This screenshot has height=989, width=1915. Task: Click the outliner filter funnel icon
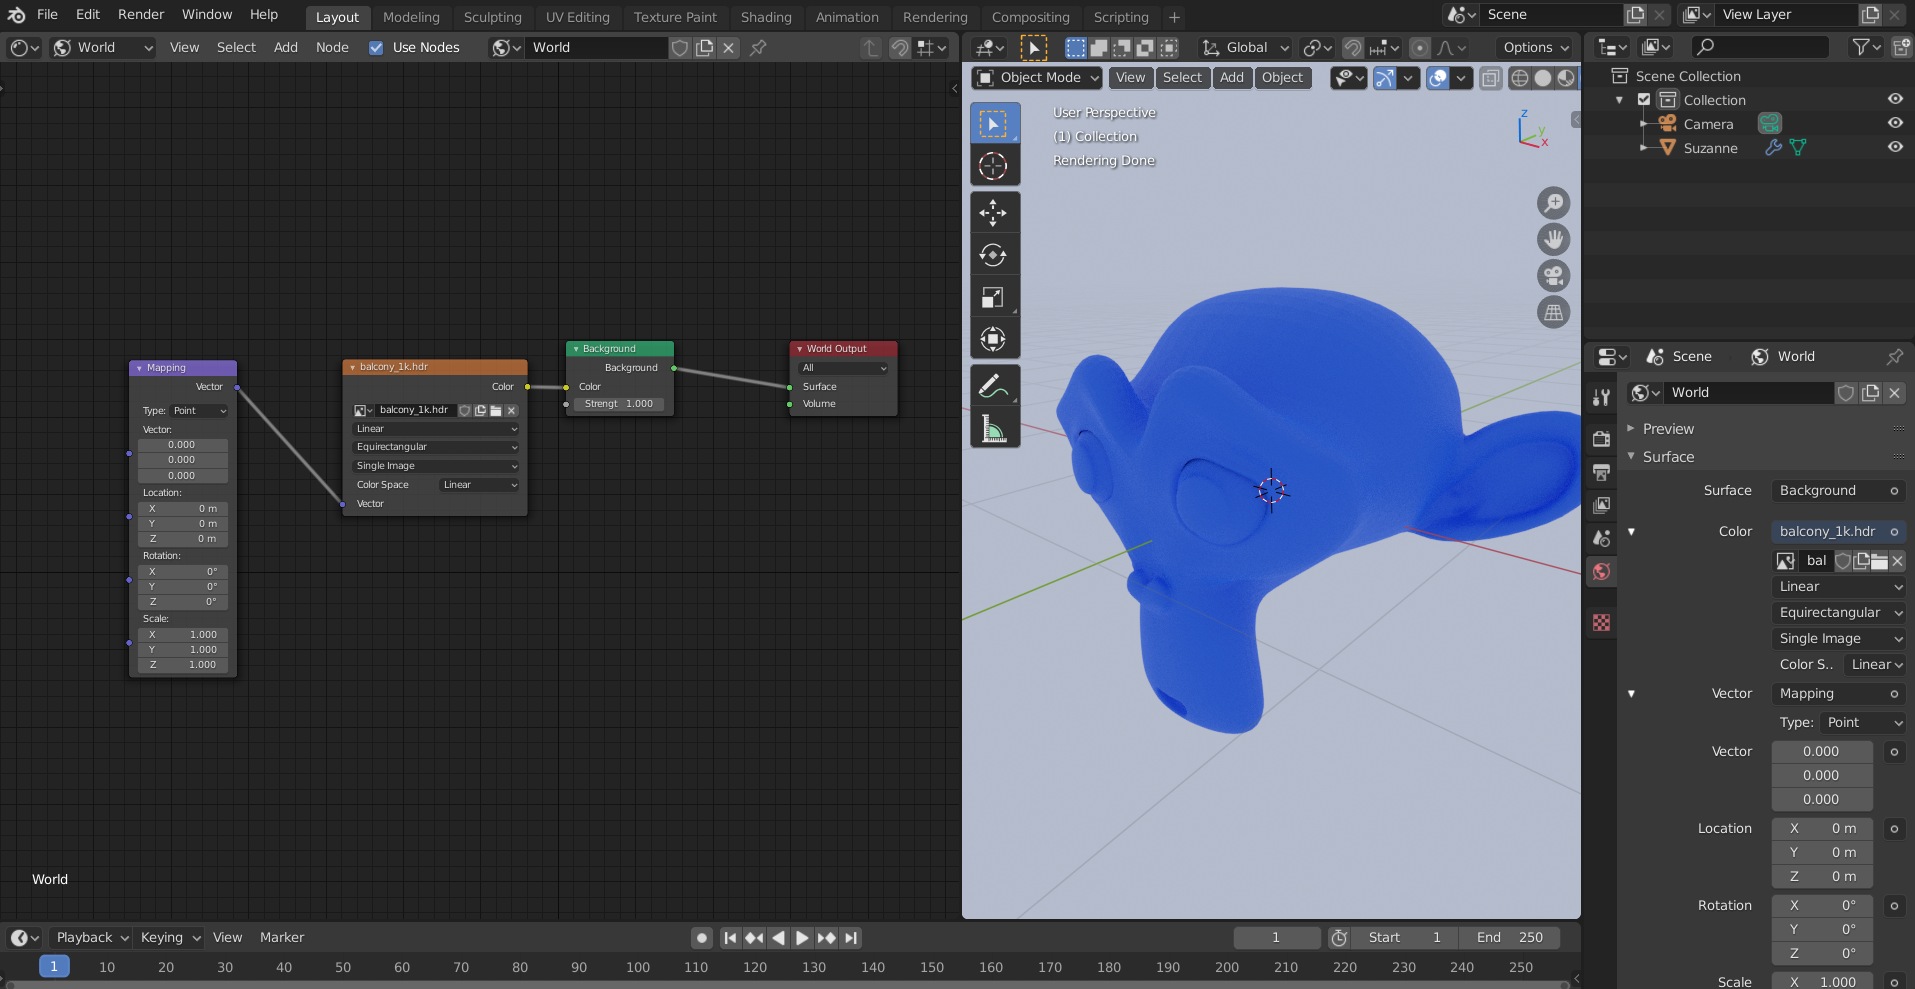[1866, 47]
